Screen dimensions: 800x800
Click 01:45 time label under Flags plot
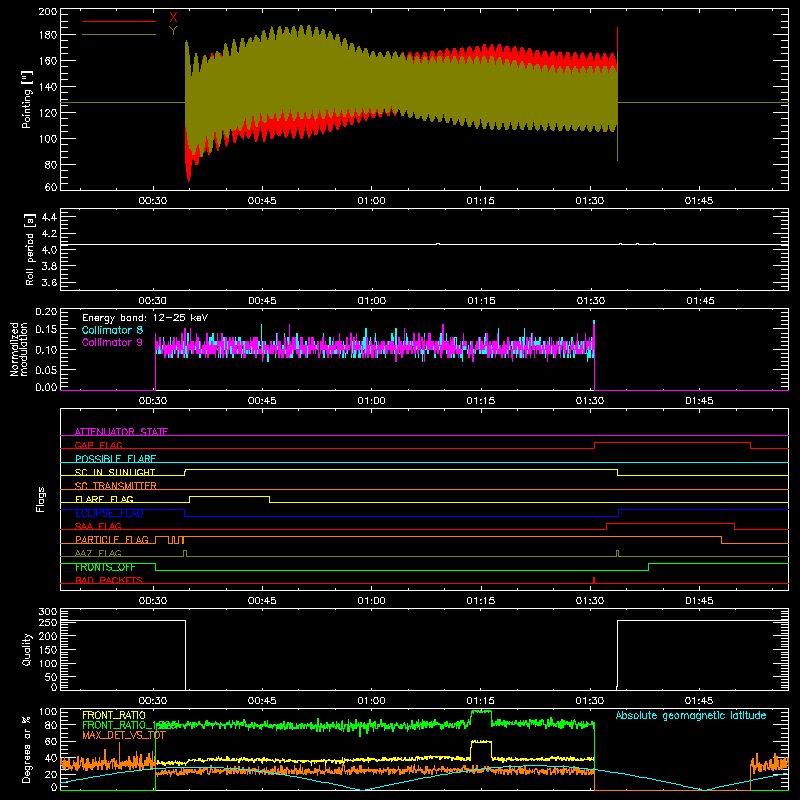(699, 601)
